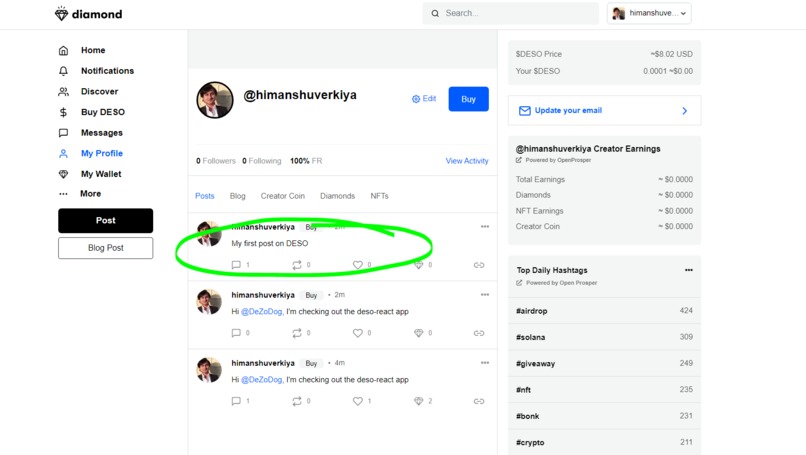Image resolution: width=806 pixels, height=455 pixels.
Task: Open options menu of the 2m-old post
Action: [x=485, y=295]
